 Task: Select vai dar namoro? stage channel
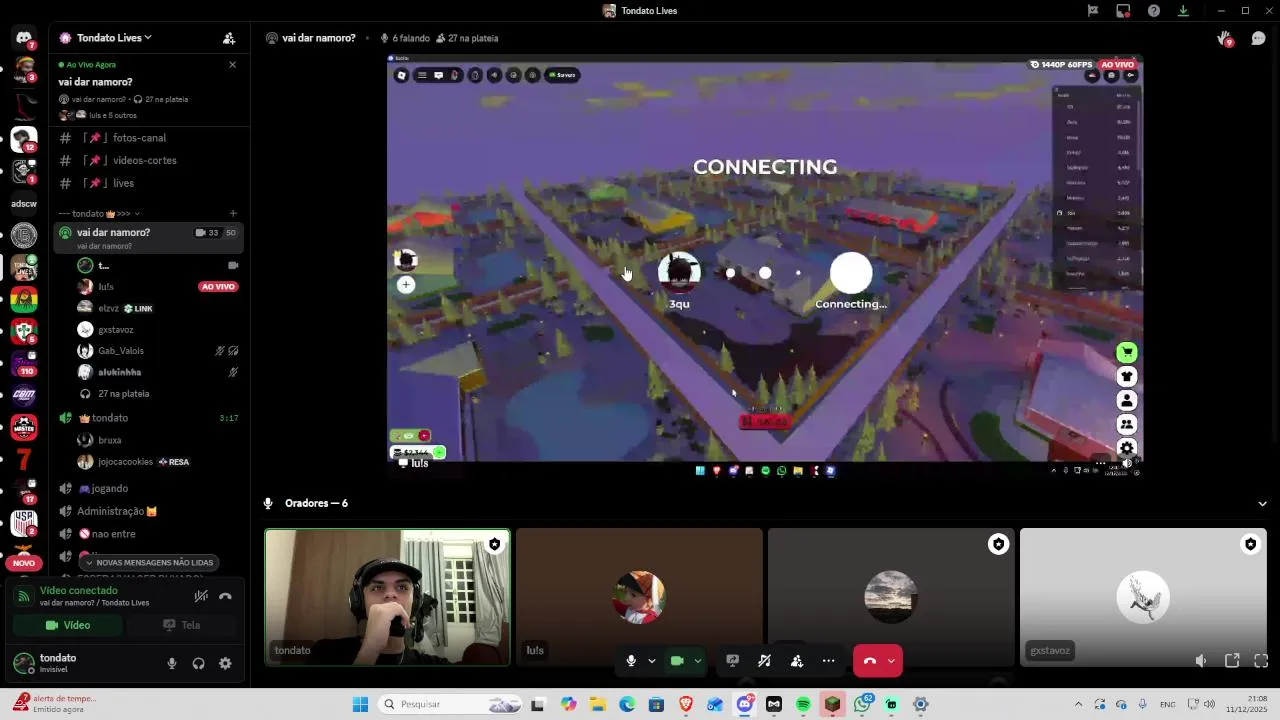(150, 238)
